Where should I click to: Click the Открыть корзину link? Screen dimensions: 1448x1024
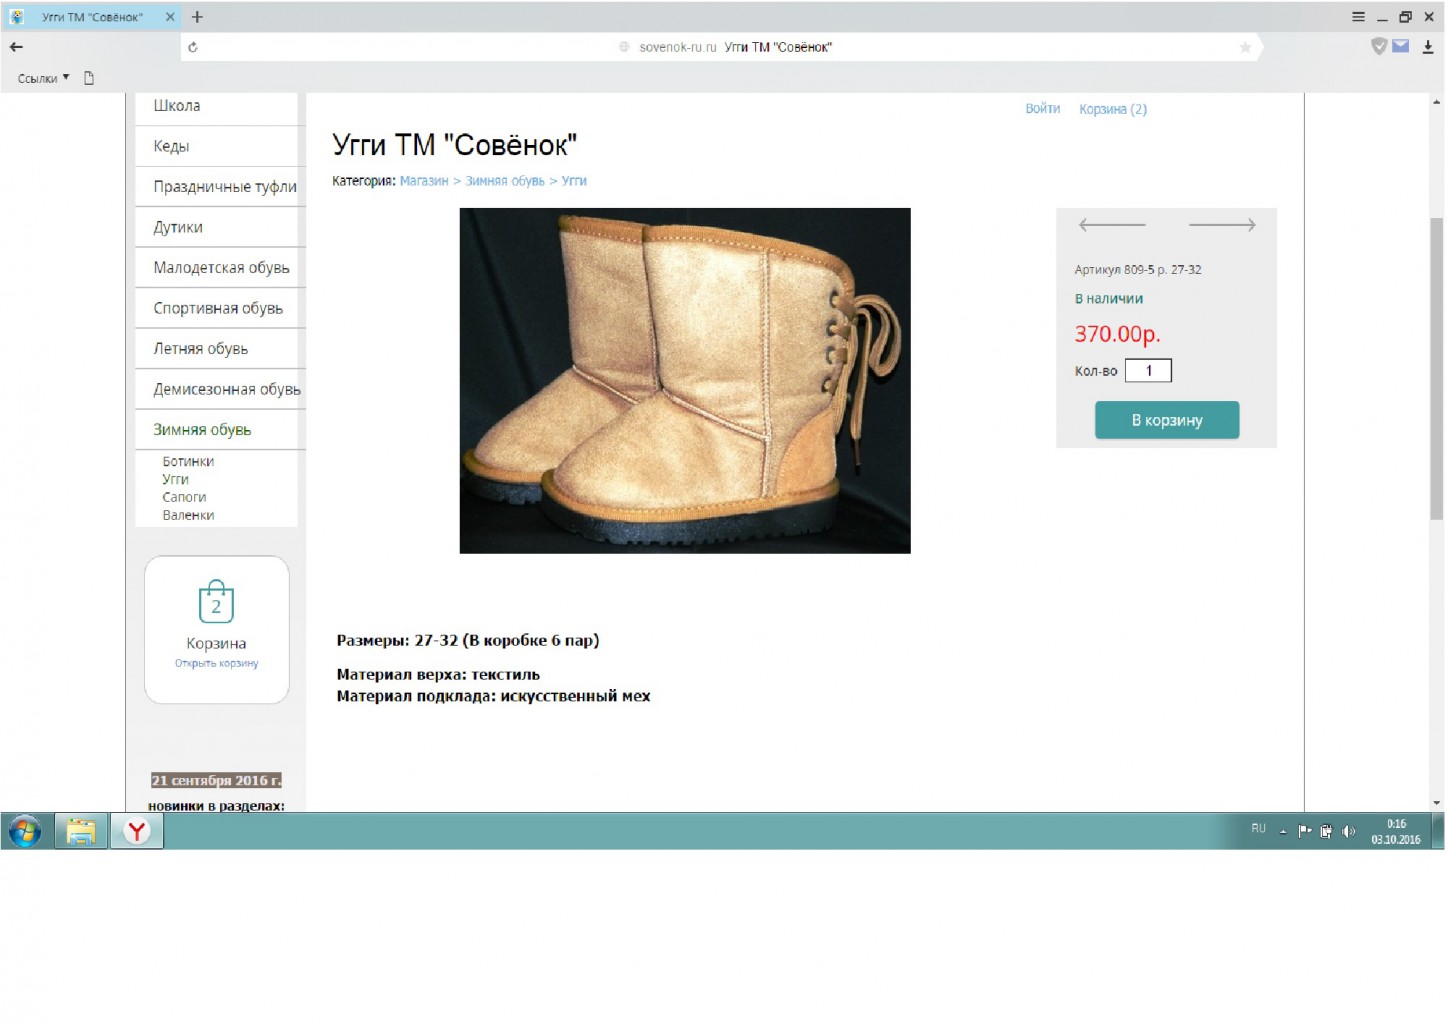(x=216, y=664)
